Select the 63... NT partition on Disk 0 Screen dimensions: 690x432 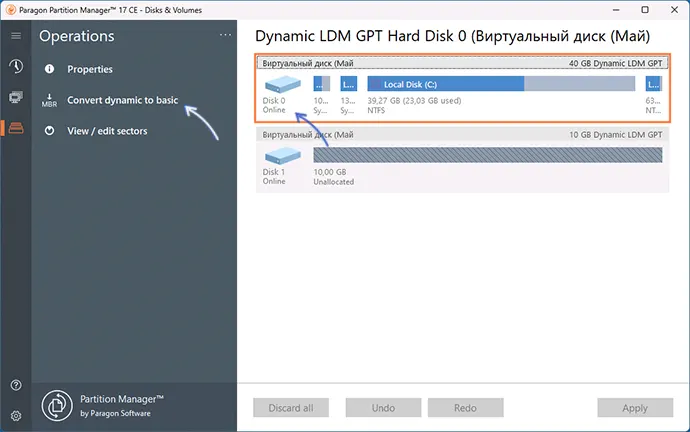[654, 84]
